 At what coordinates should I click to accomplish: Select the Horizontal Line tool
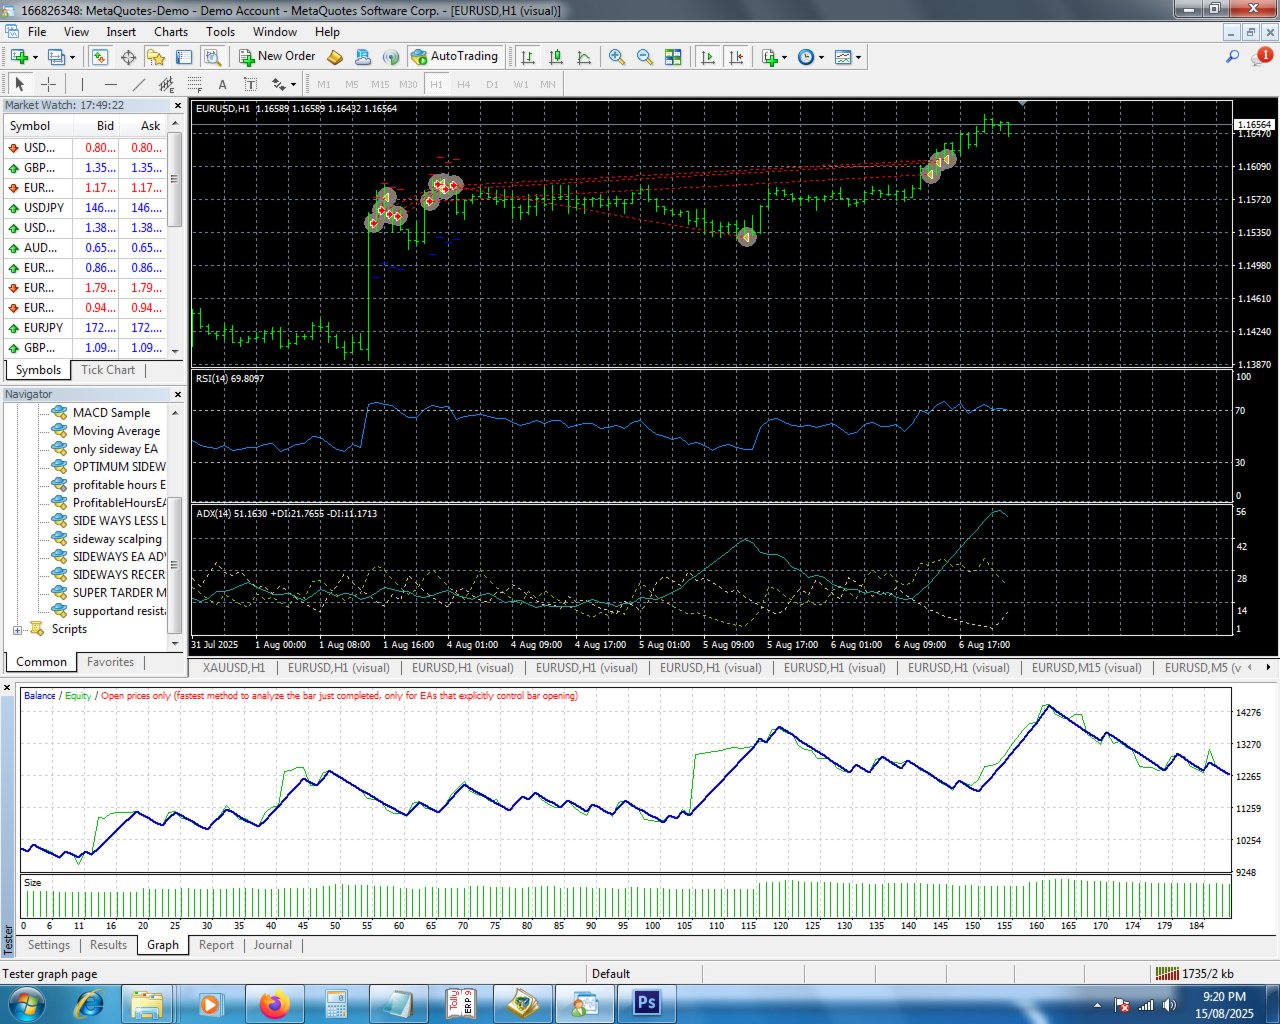point(110,84)
